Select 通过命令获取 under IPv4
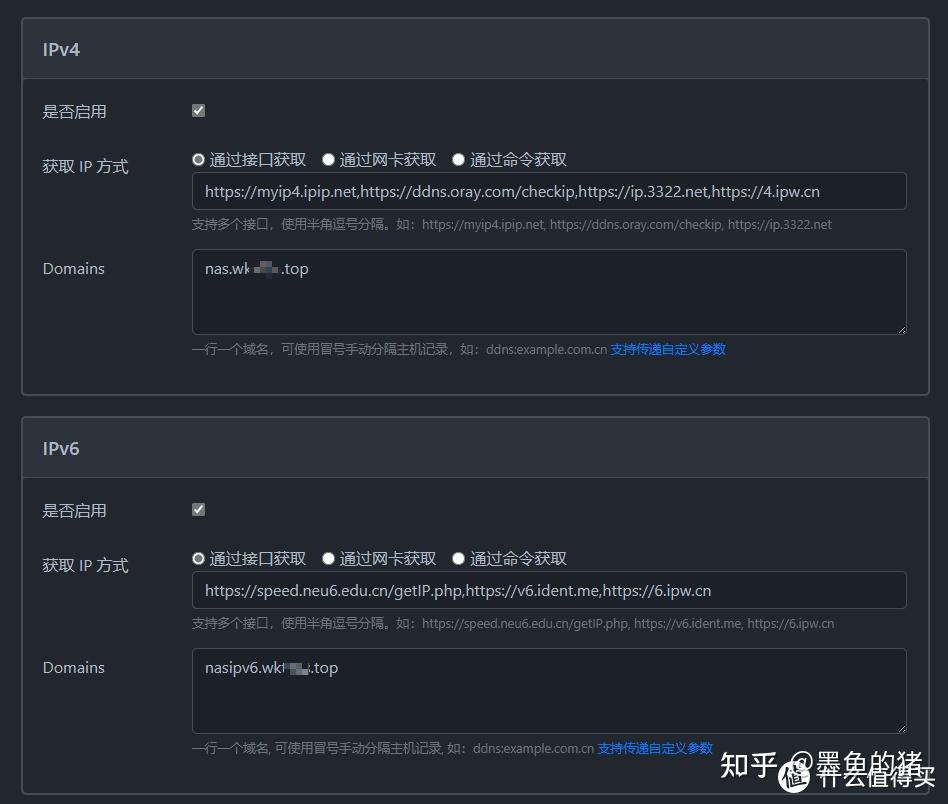 click(458, 159)
